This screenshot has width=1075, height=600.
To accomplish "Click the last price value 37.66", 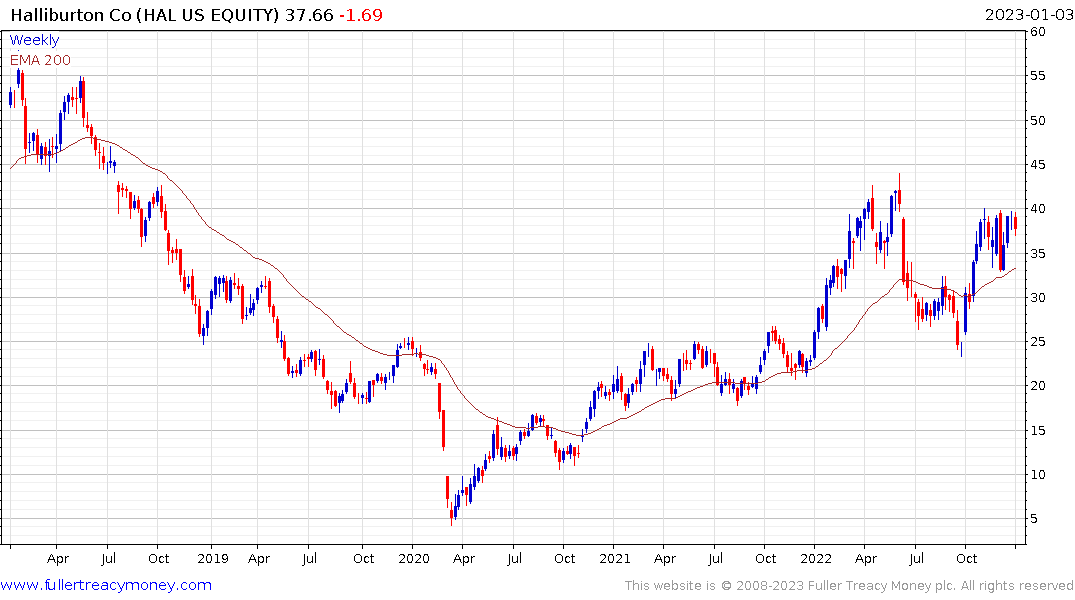I will pyautogui.click(x=309, y=15).
